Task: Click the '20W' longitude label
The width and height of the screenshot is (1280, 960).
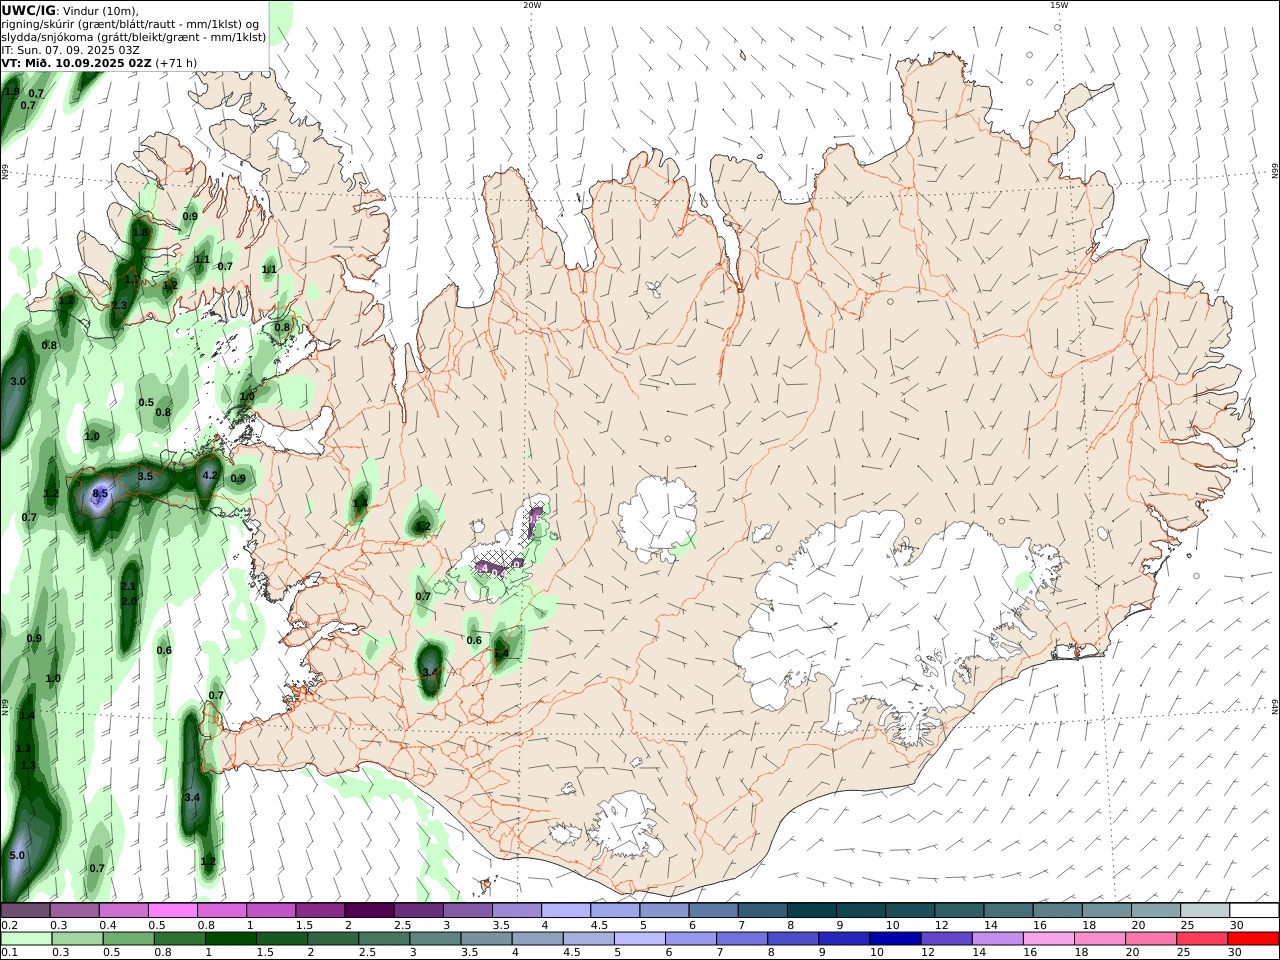Action: coord(532,5)
